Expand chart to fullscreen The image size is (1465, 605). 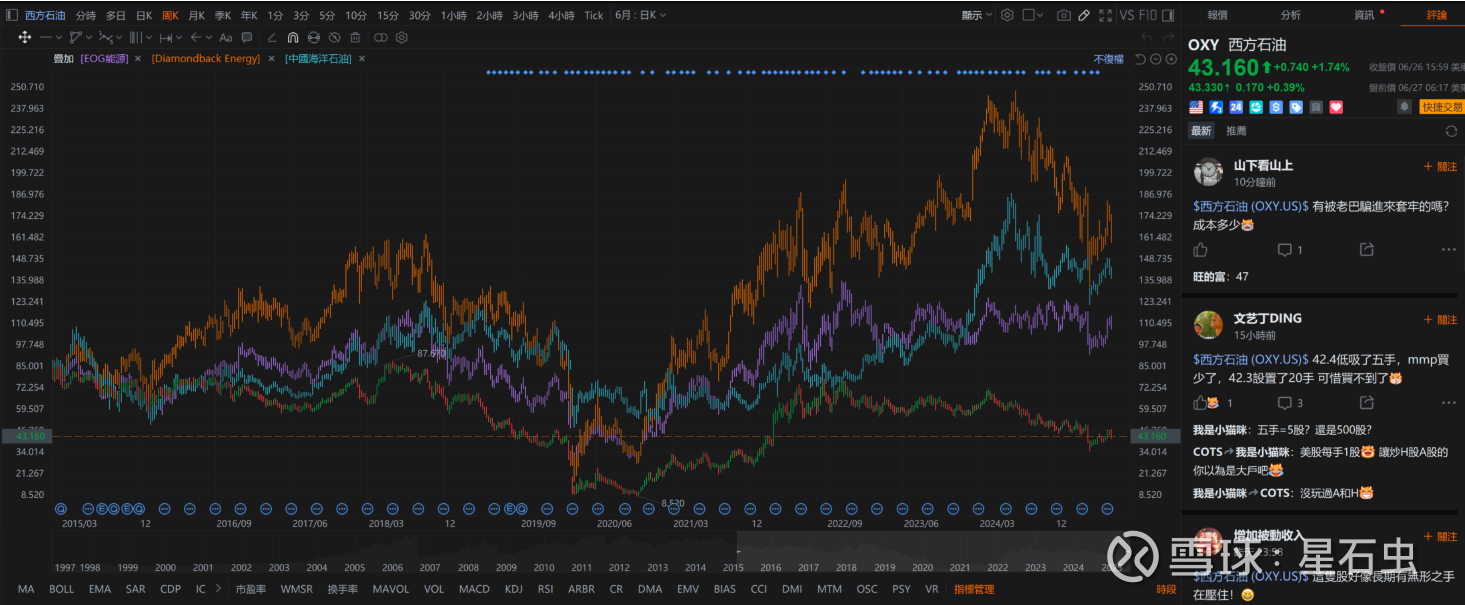(1105, 15)
